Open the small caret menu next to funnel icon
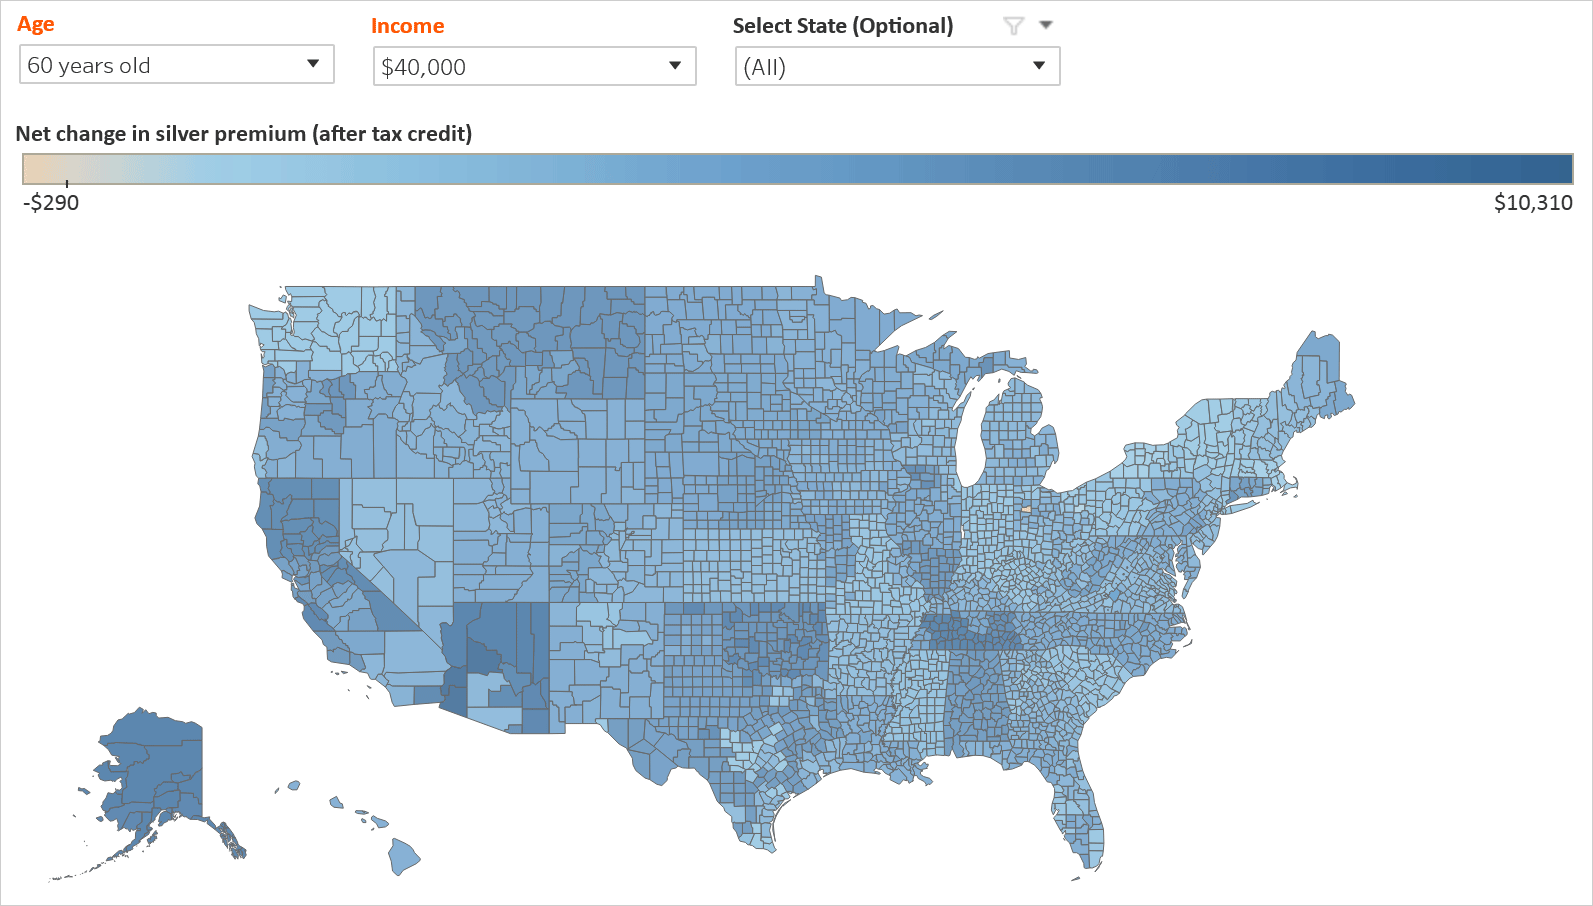The image size is (1593, 906). (1046, 25)
